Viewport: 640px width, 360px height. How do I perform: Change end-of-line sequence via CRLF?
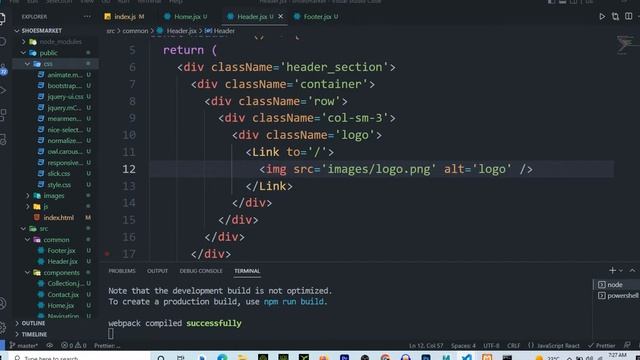(513, 346)
